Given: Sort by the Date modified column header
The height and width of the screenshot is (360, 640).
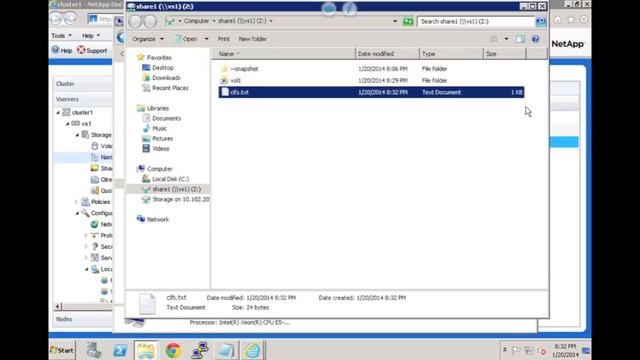Looking at the screenshot, I should 387,53.
